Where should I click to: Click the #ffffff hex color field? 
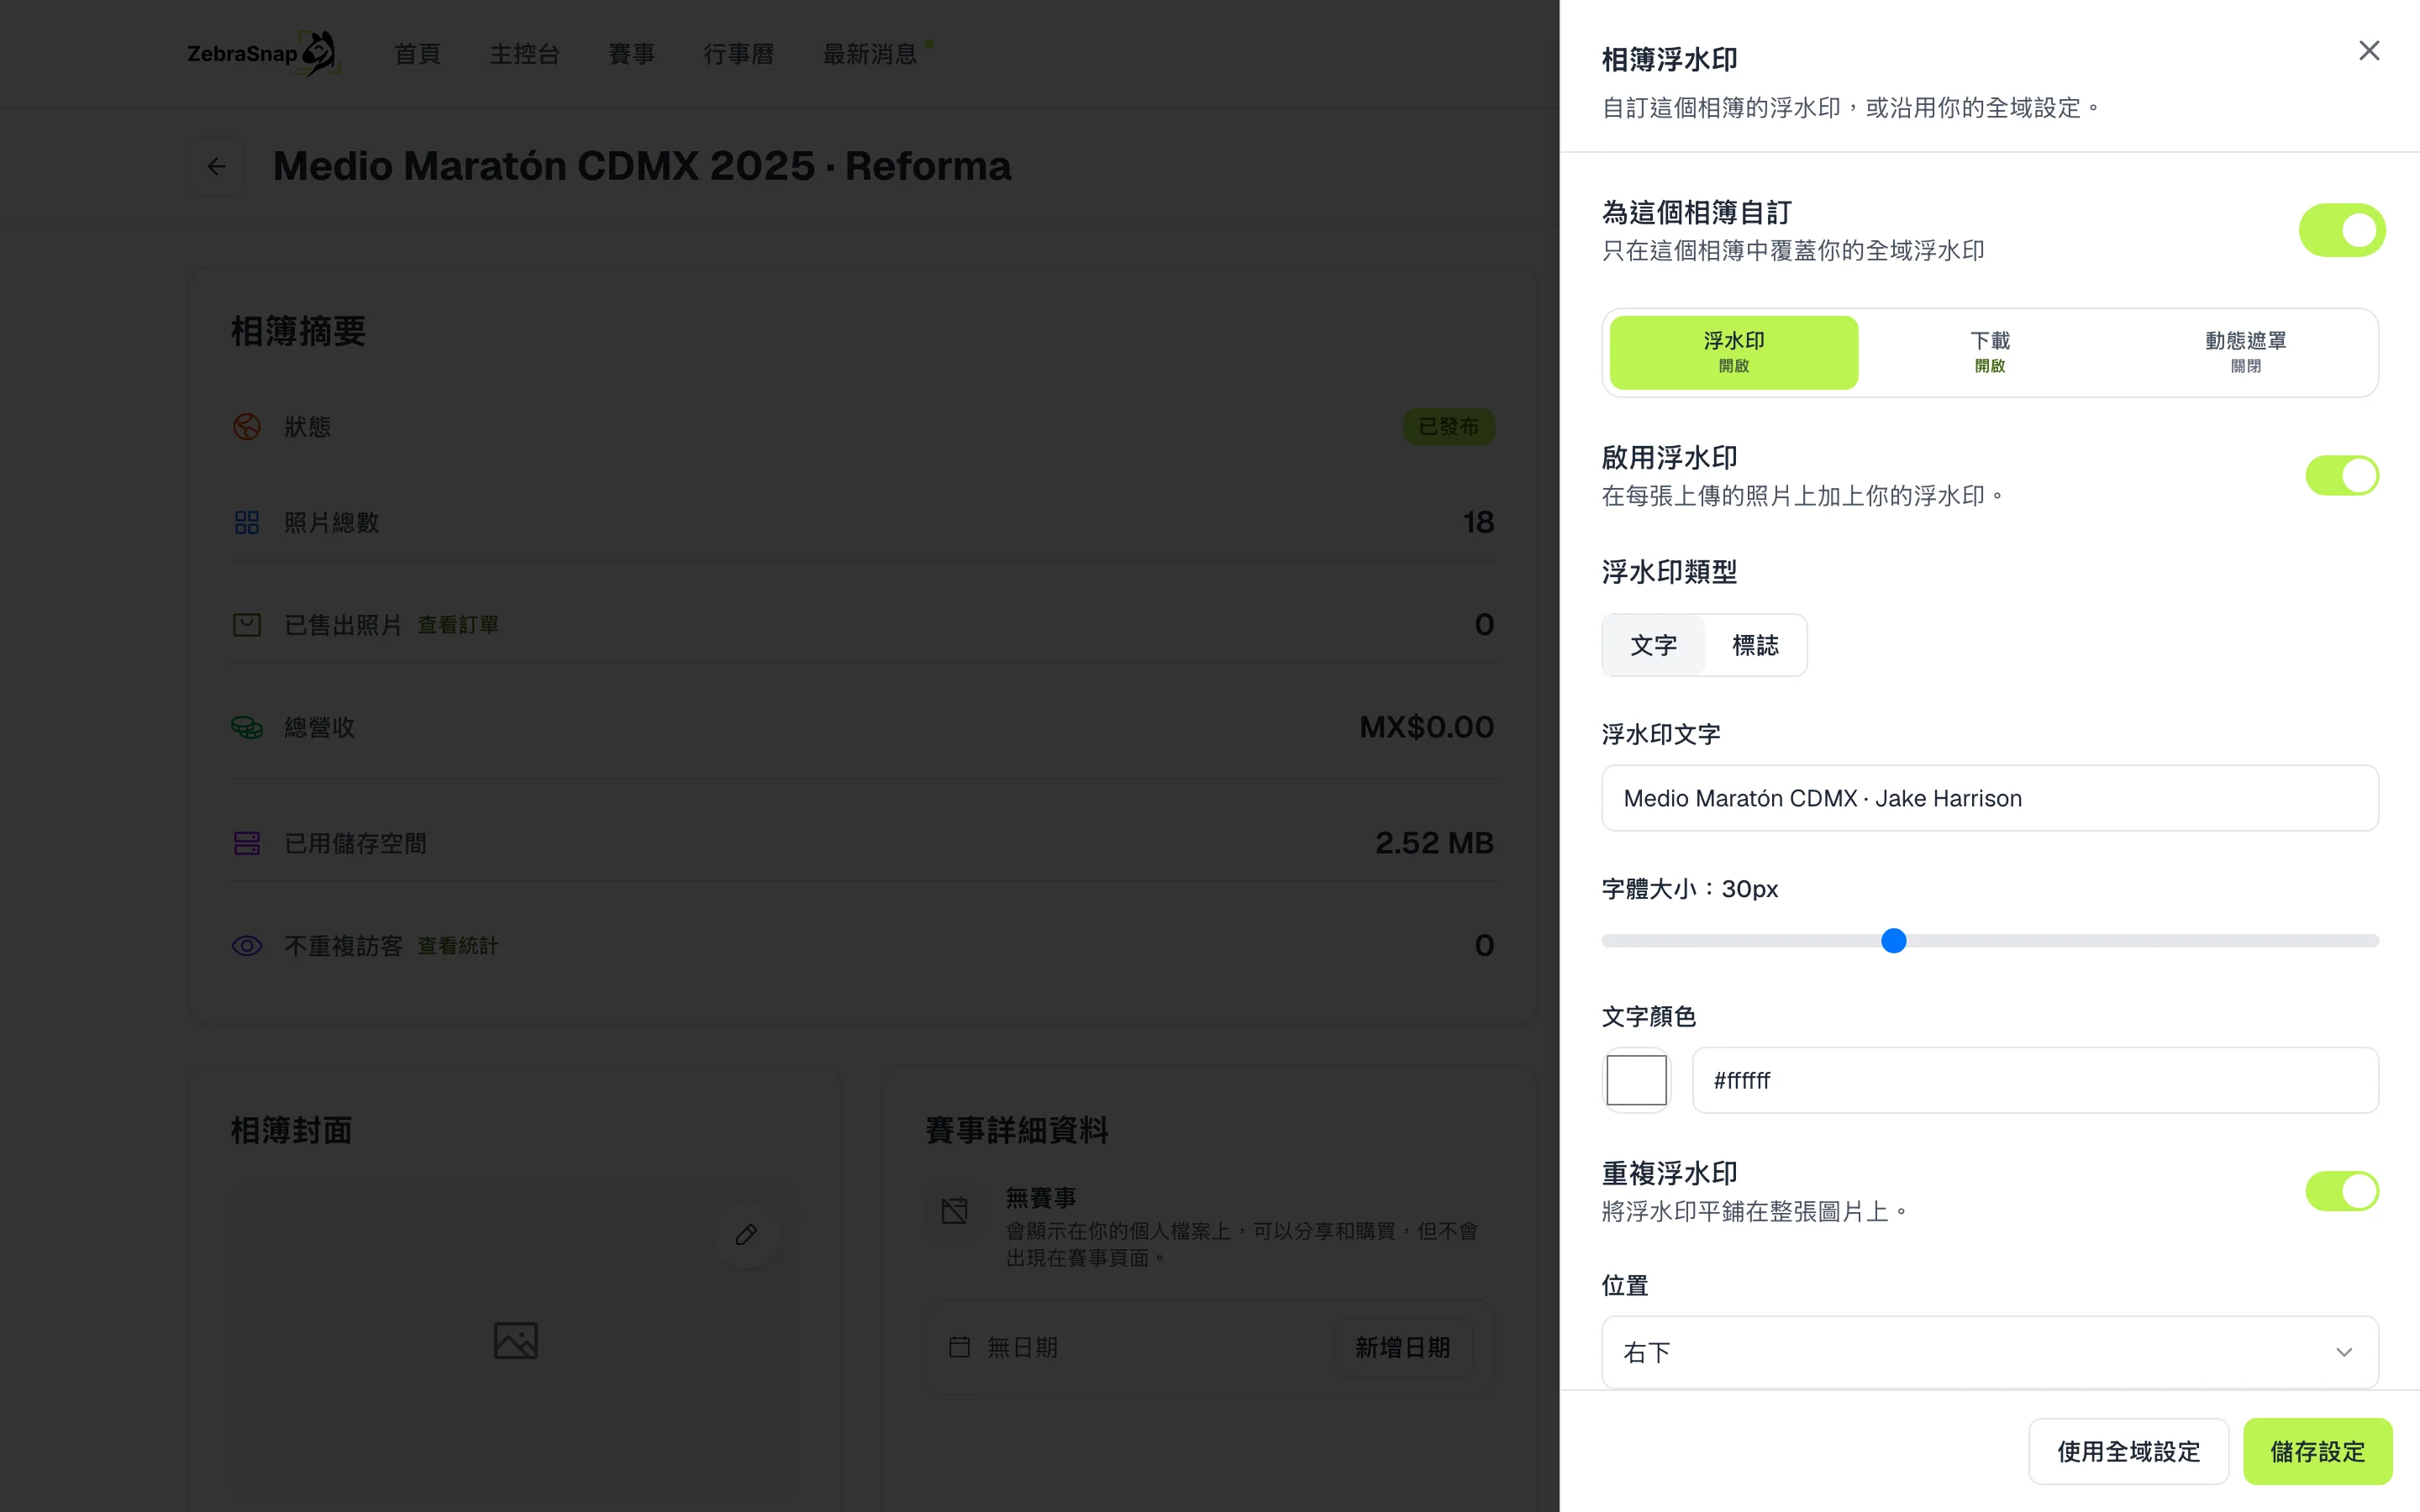[2034, 1080]
